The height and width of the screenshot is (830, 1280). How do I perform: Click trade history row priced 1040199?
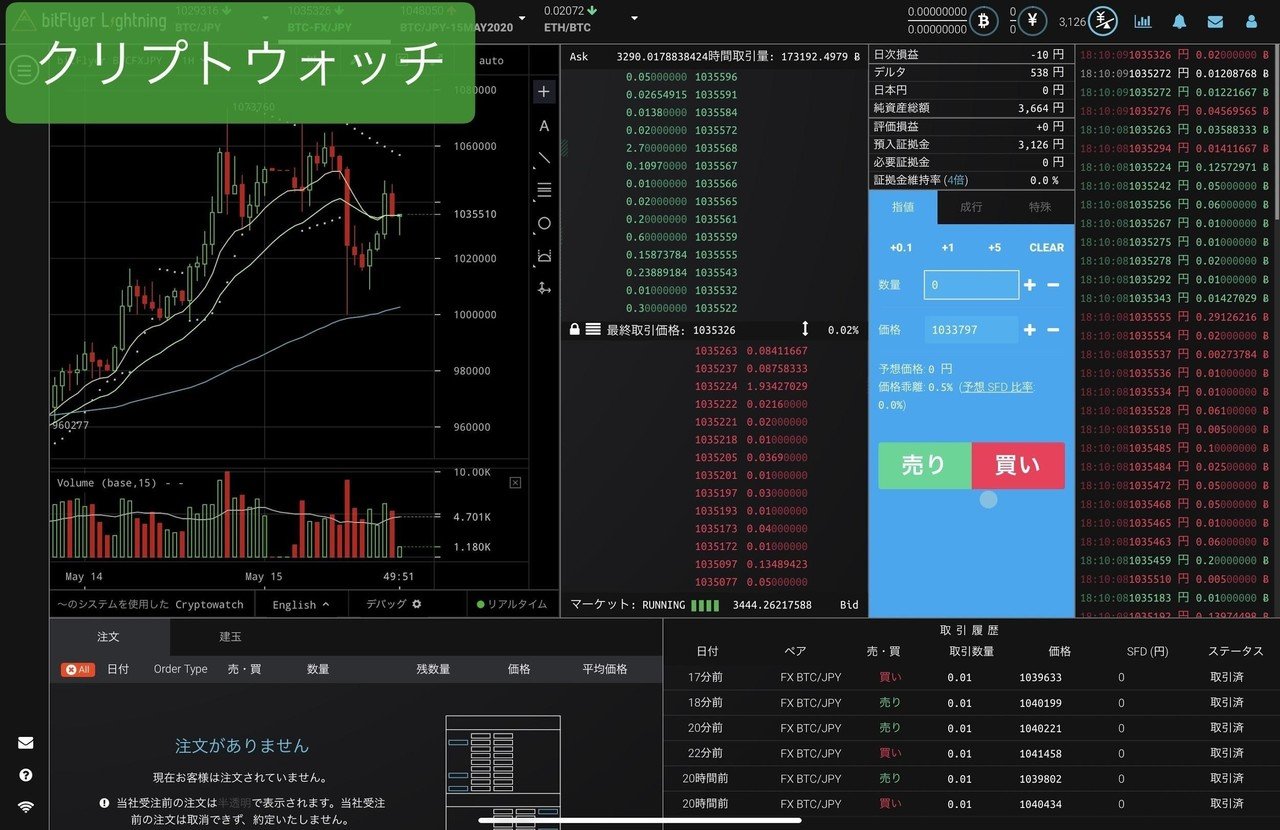[971, 703]
